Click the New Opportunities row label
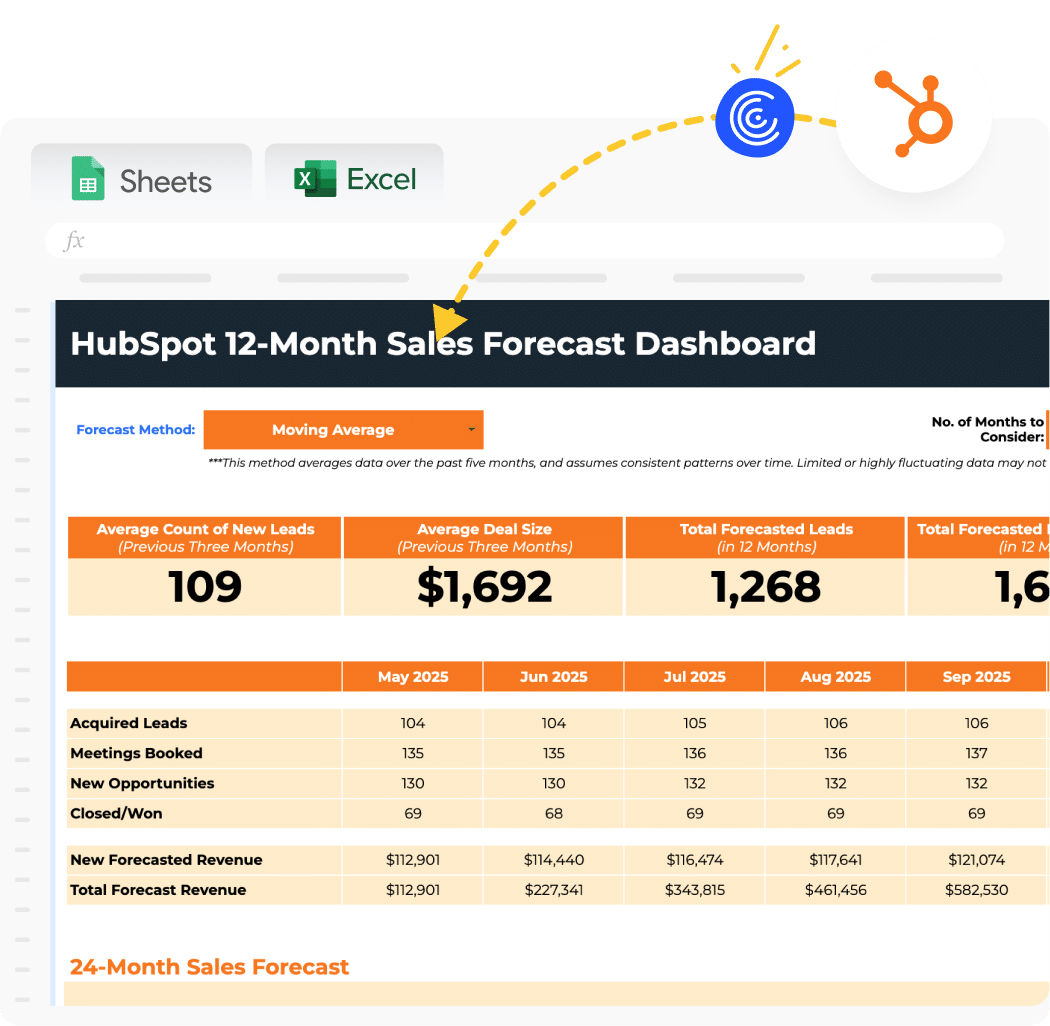The width and height of the screenshot is (1050, 1026). 142,784
